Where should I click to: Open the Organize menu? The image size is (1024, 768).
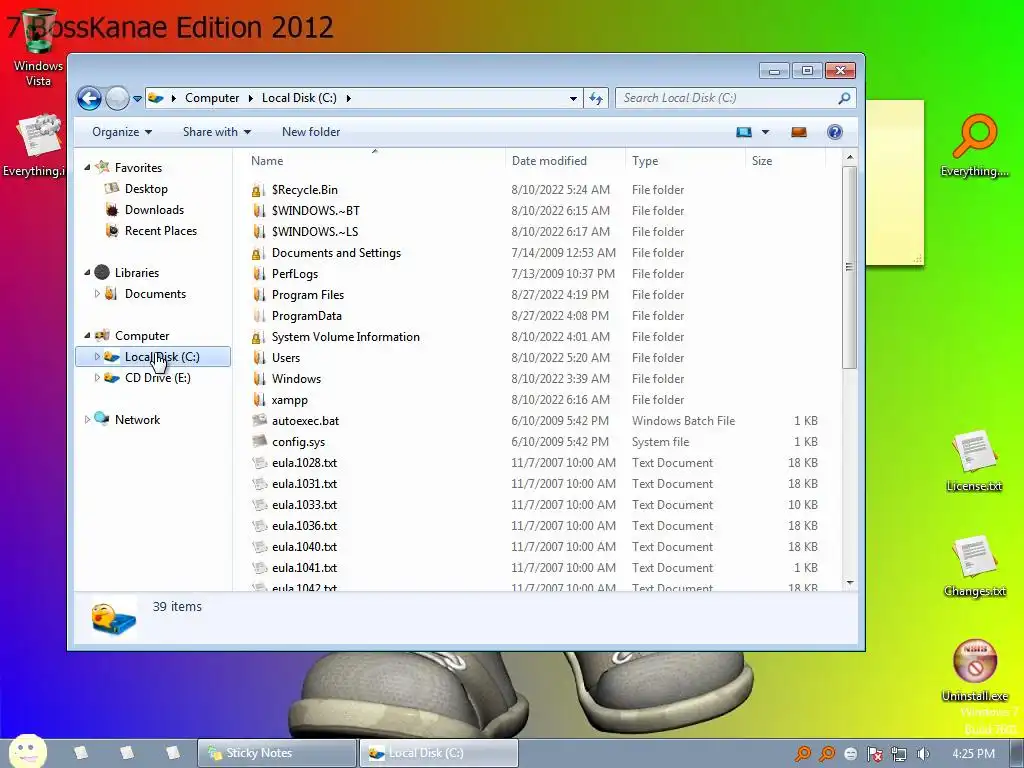(122, 132)
